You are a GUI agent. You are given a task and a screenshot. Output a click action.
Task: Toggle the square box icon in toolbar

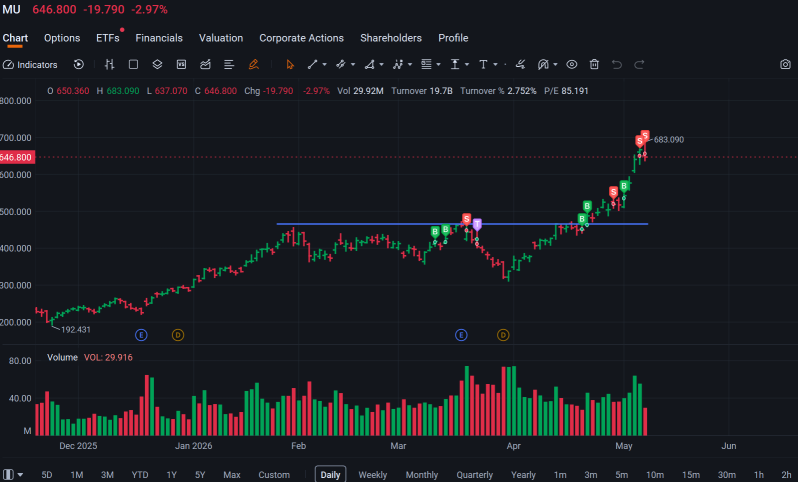[133, 64]
